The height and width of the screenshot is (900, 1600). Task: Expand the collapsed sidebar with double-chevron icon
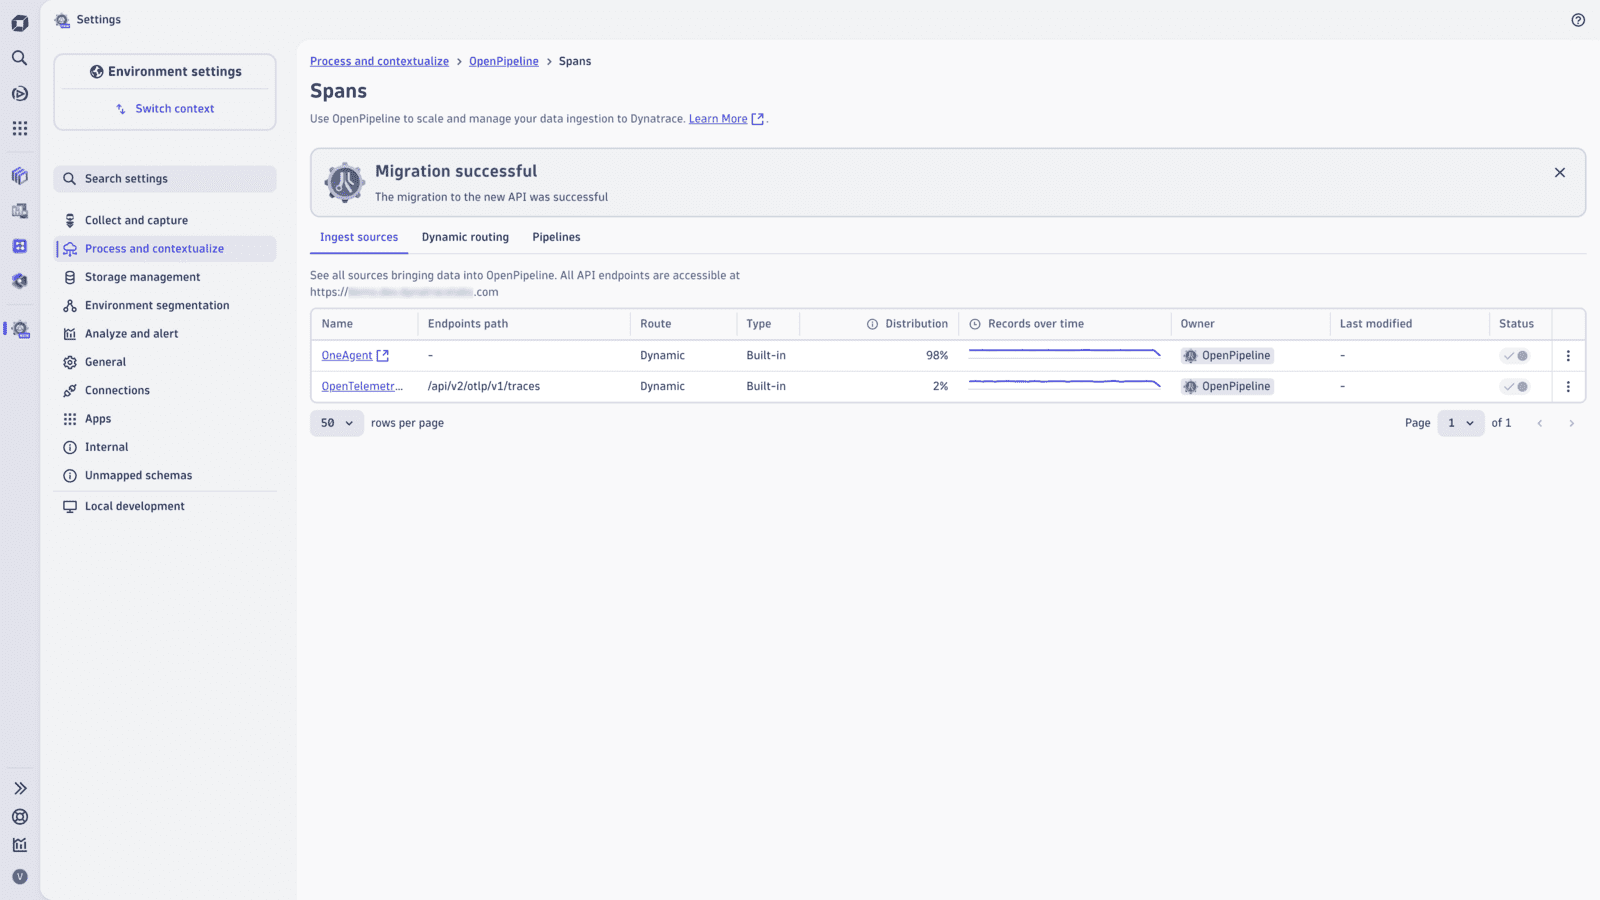point(19,788)
